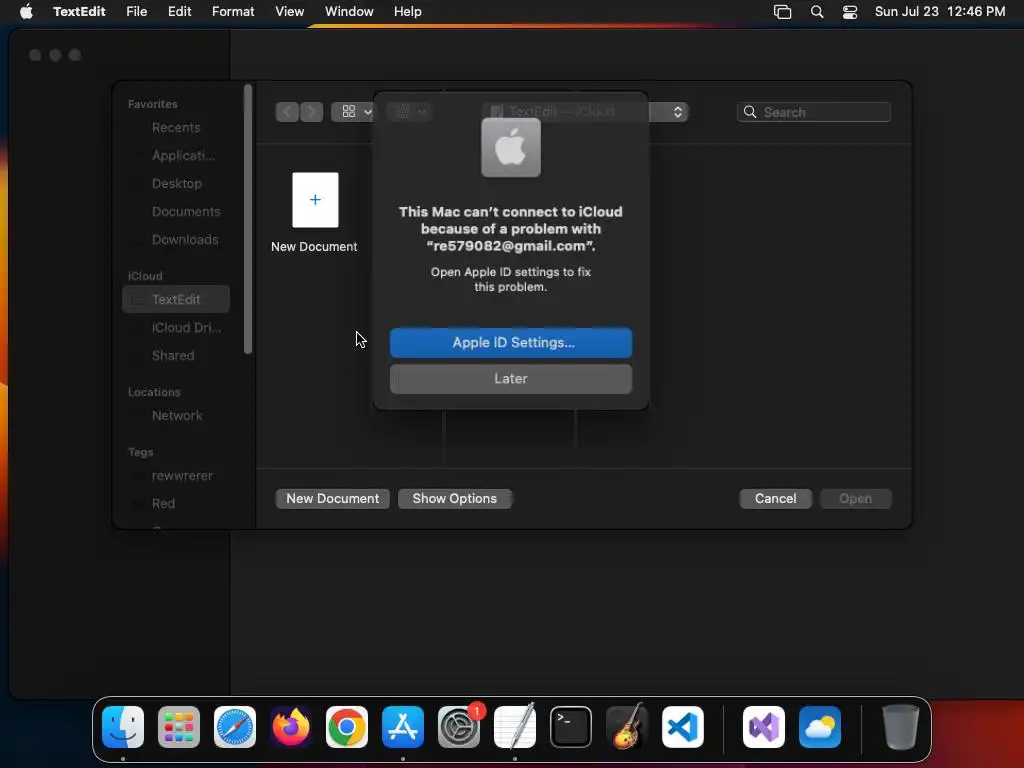Open GarageBand from the Dock
The width and height of the screenshot is (1024, 768).
tap(627, 727)
